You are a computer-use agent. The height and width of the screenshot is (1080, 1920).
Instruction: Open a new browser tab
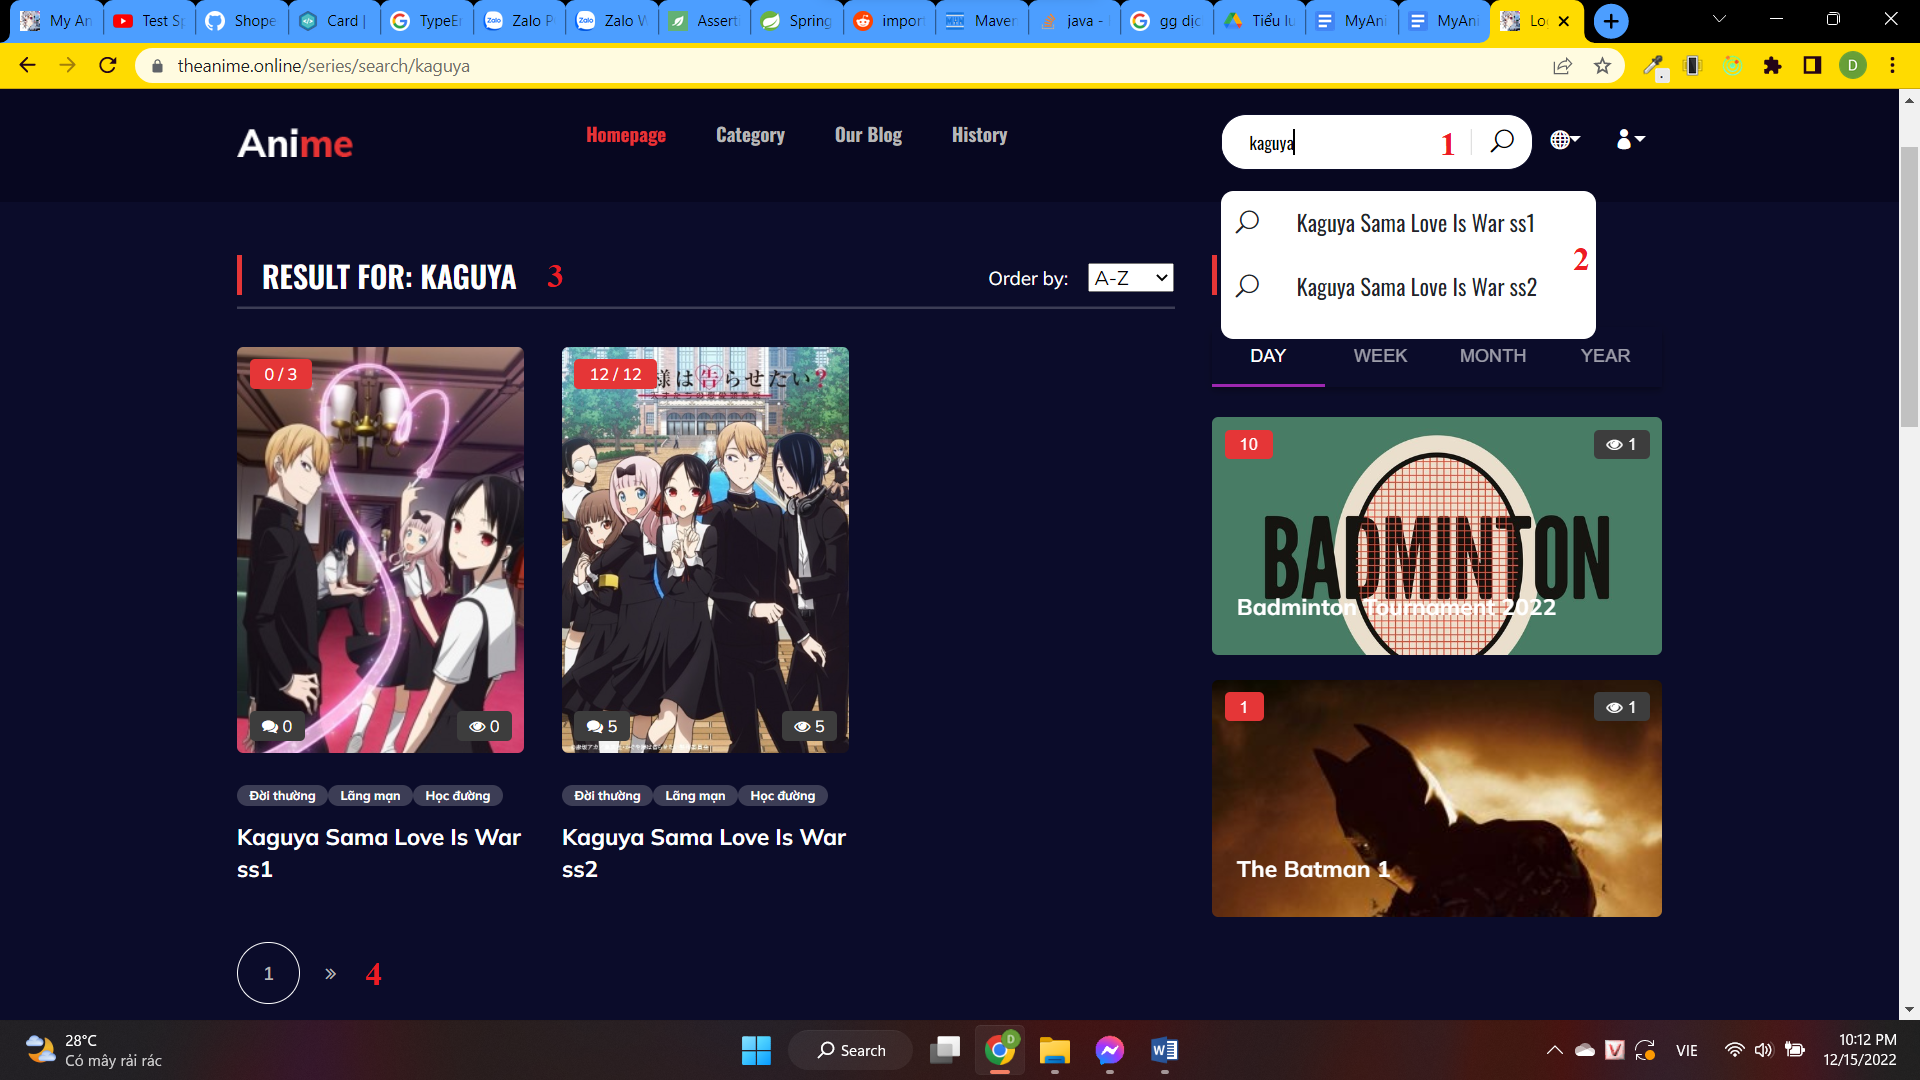click(1611, 21)
